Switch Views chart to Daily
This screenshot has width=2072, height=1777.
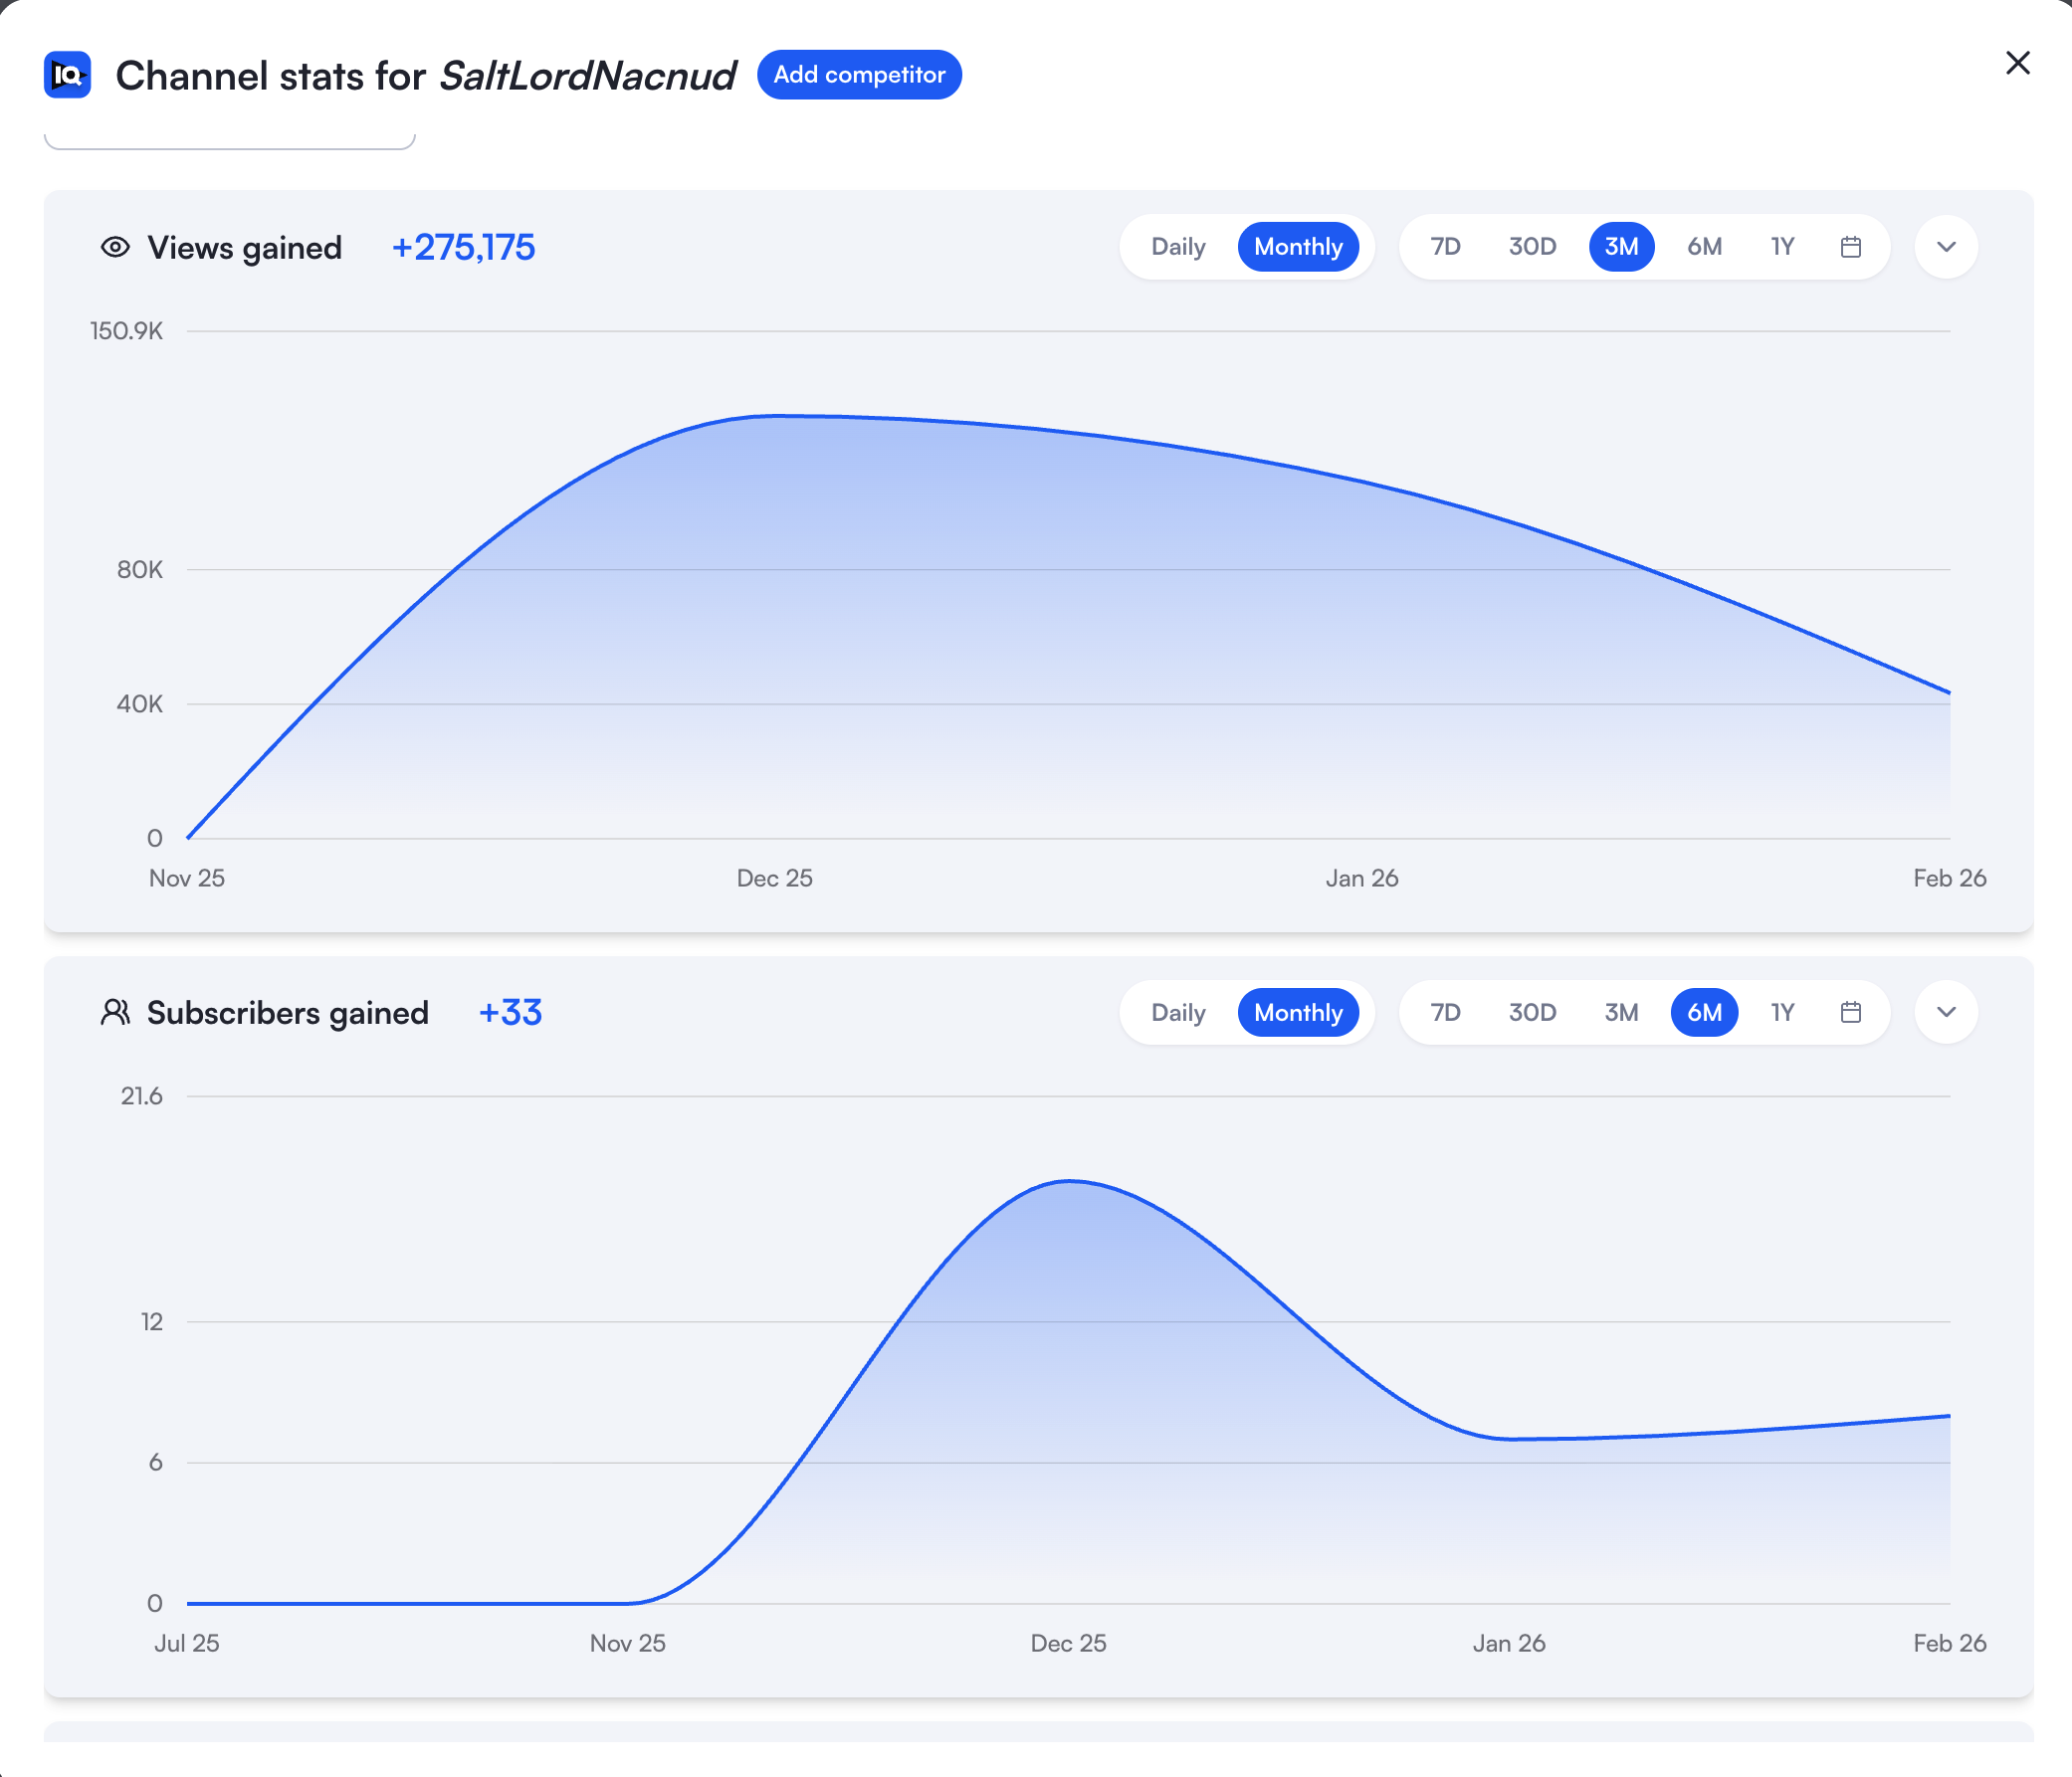tap(1178, 247)
